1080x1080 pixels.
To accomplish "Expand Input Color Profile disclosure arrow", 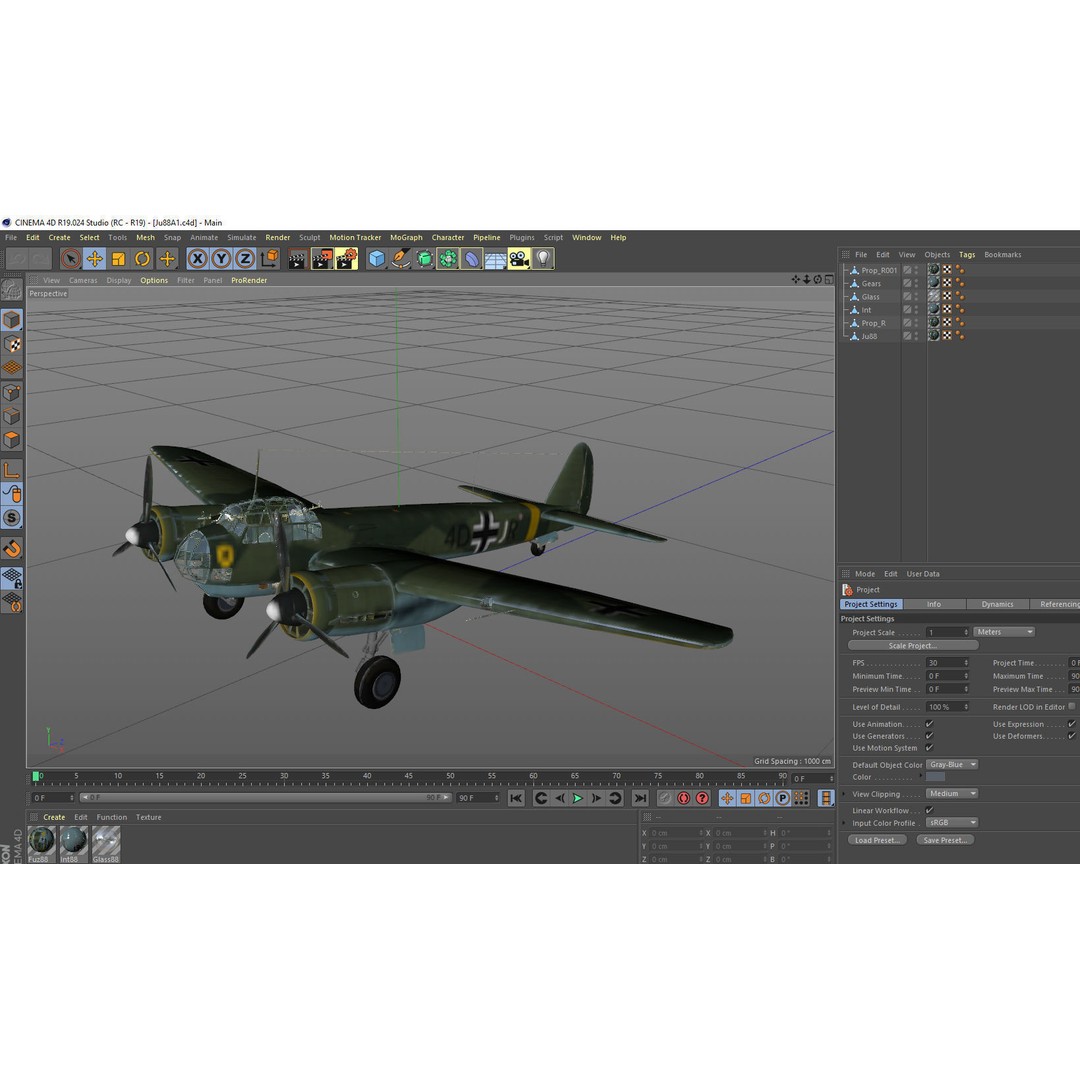I will click(x=845, y=822).
